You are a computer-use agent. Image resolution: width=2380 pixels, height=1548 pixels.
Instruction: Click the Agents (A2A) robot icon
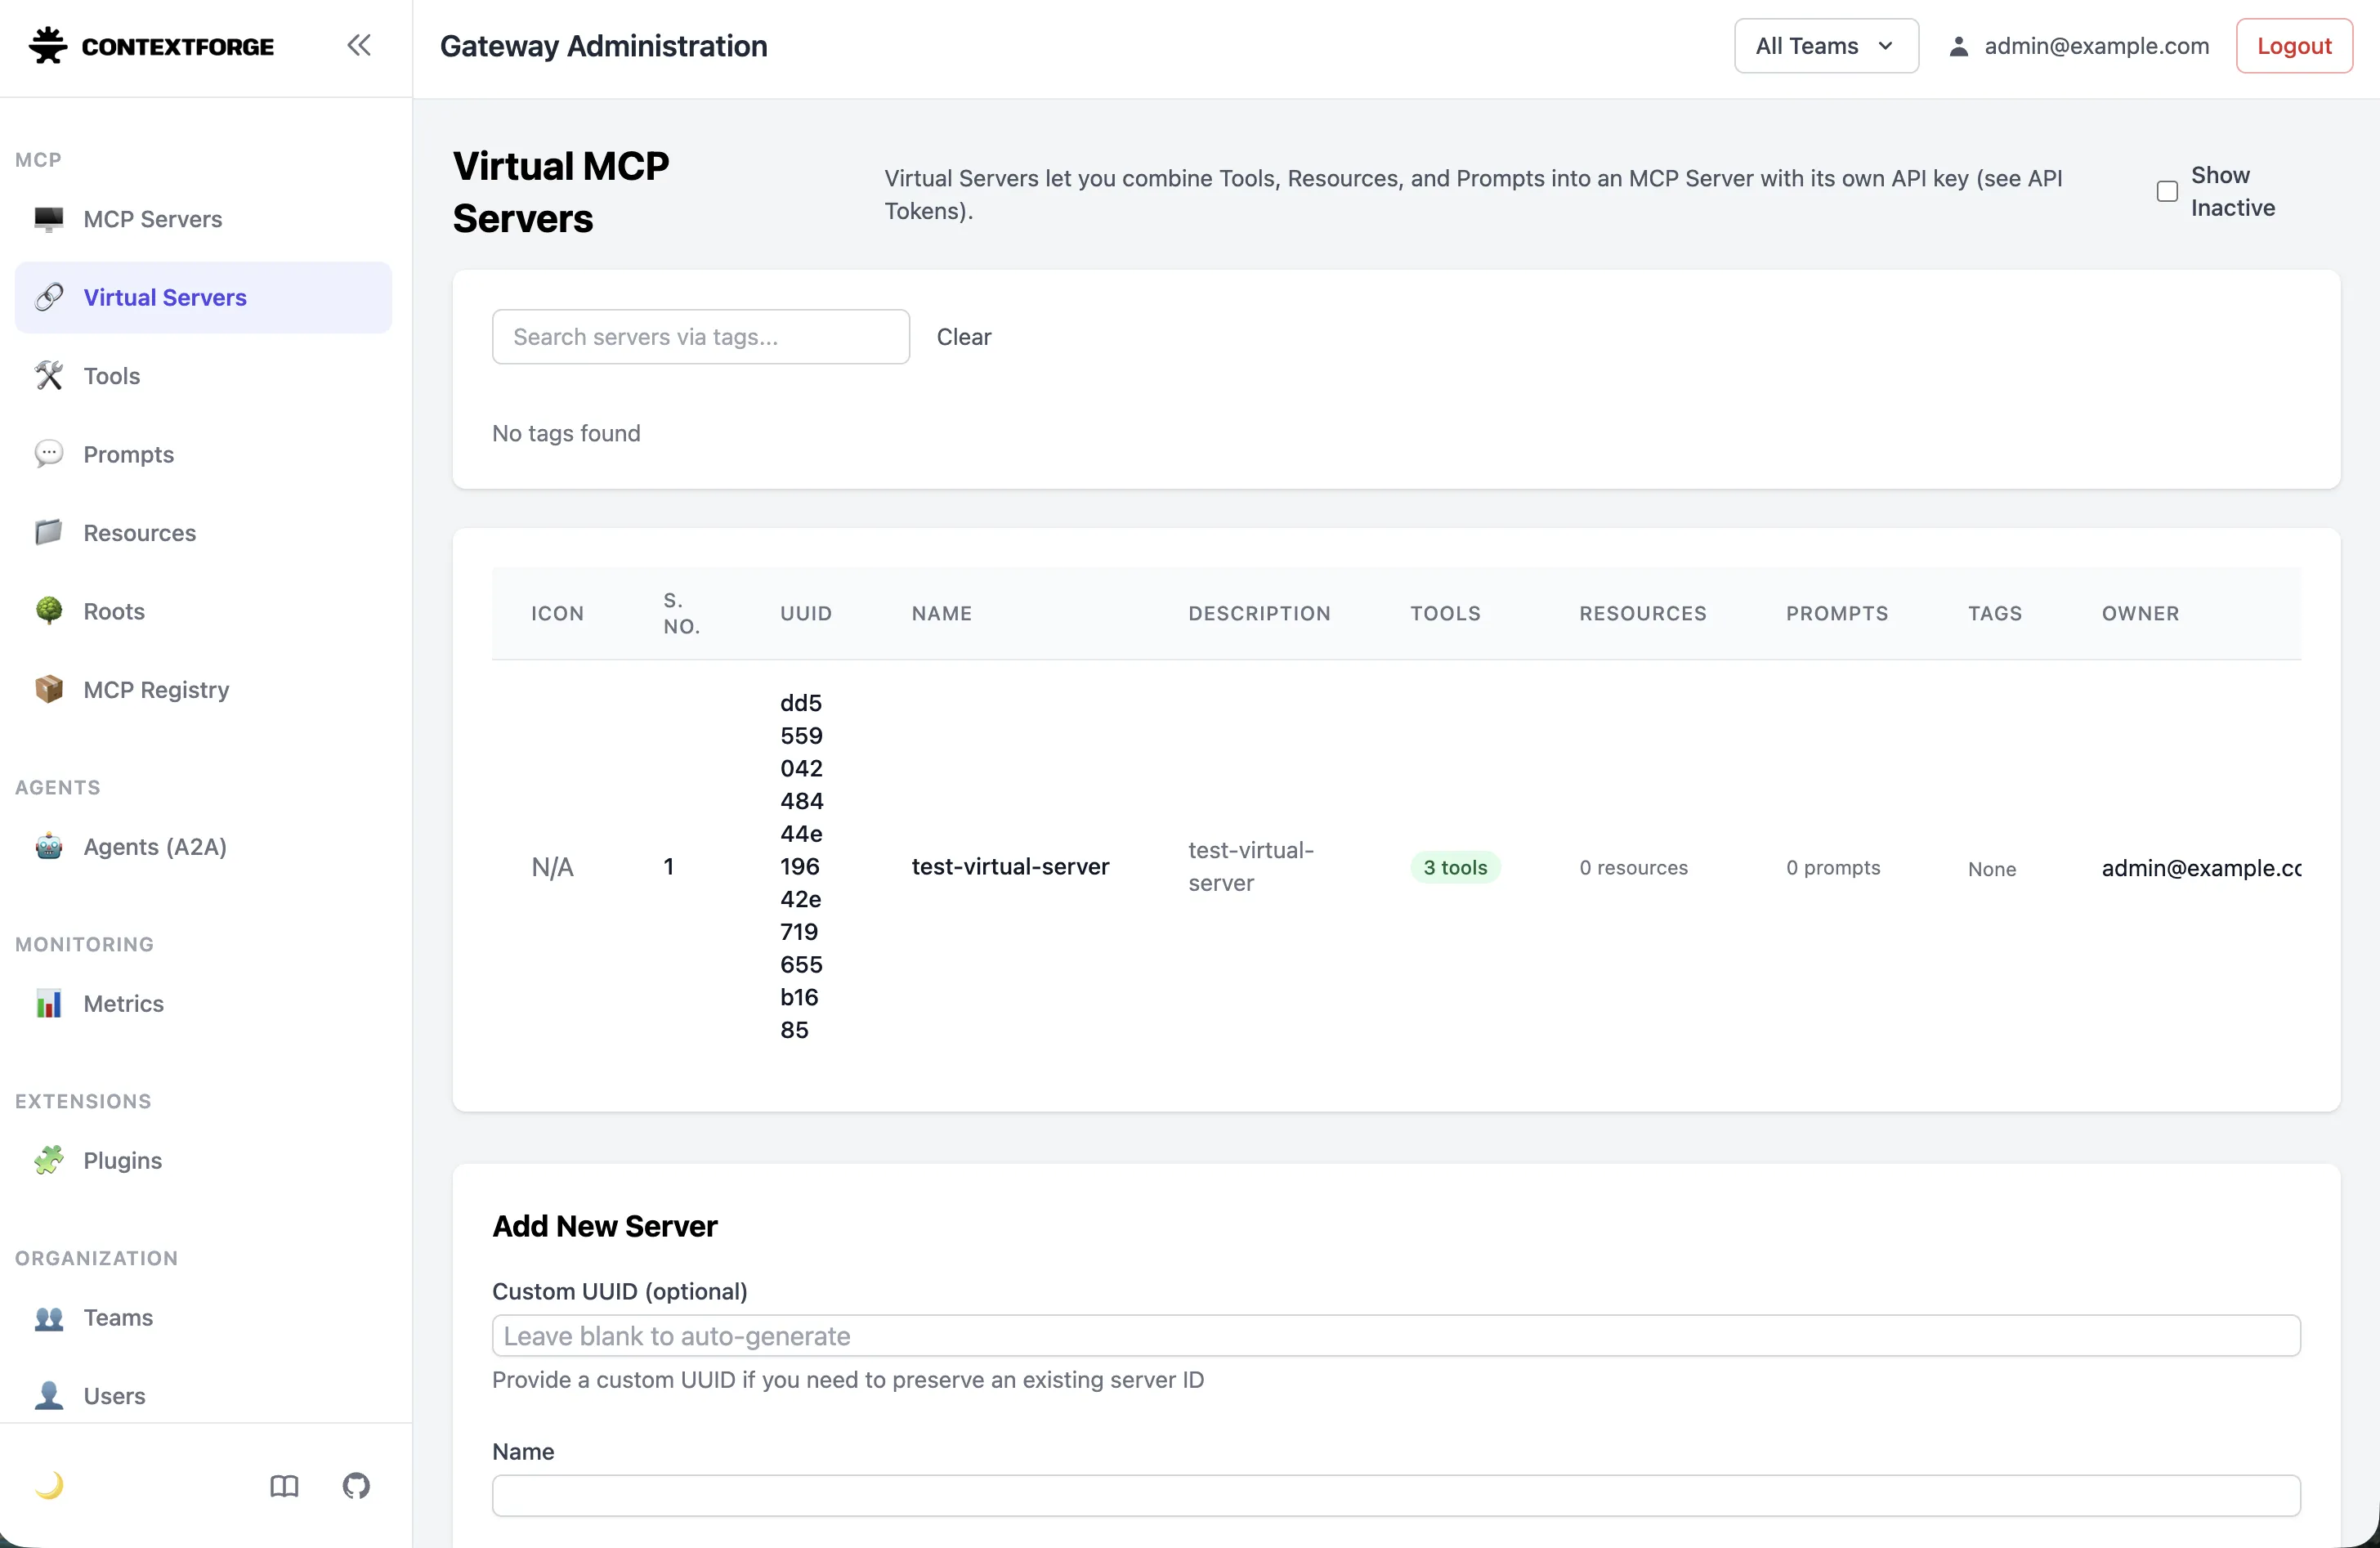coord(49,847)
